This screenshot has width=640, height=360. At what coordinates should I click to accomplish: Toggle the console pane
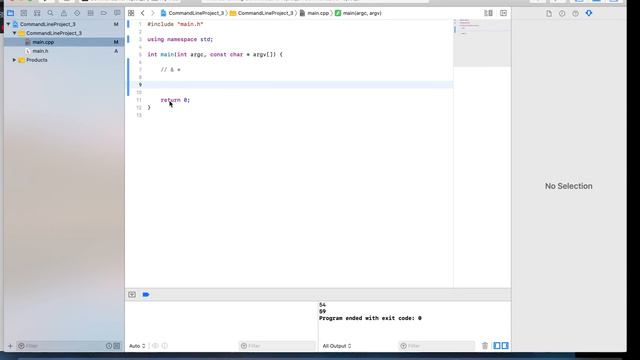pos(505,346)
